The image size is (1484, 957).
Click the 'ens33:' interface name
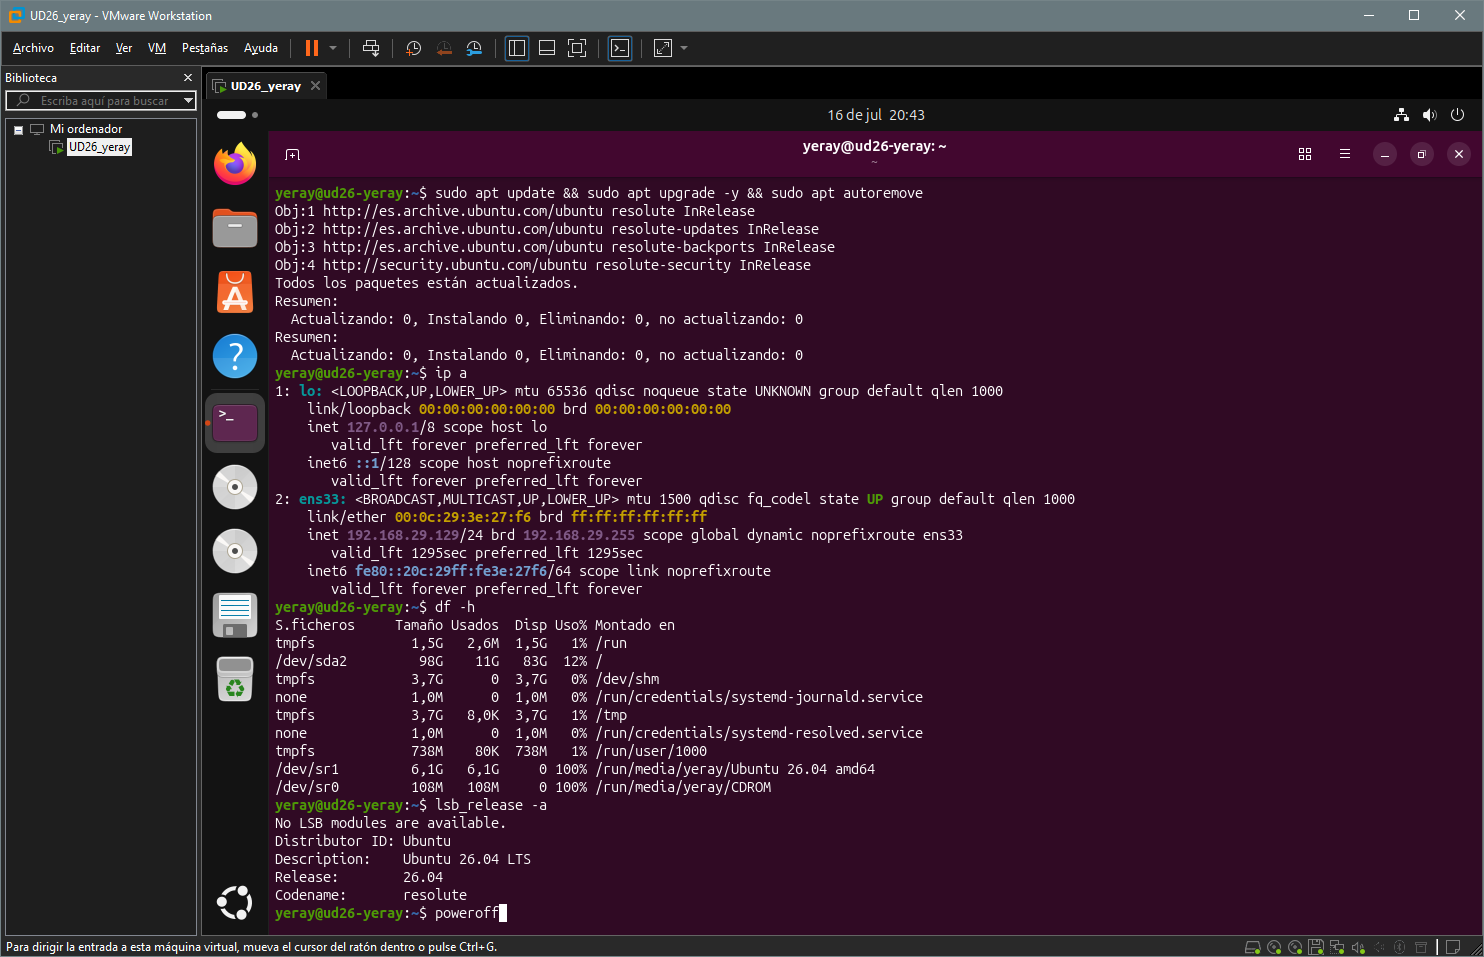pos(323,499)
